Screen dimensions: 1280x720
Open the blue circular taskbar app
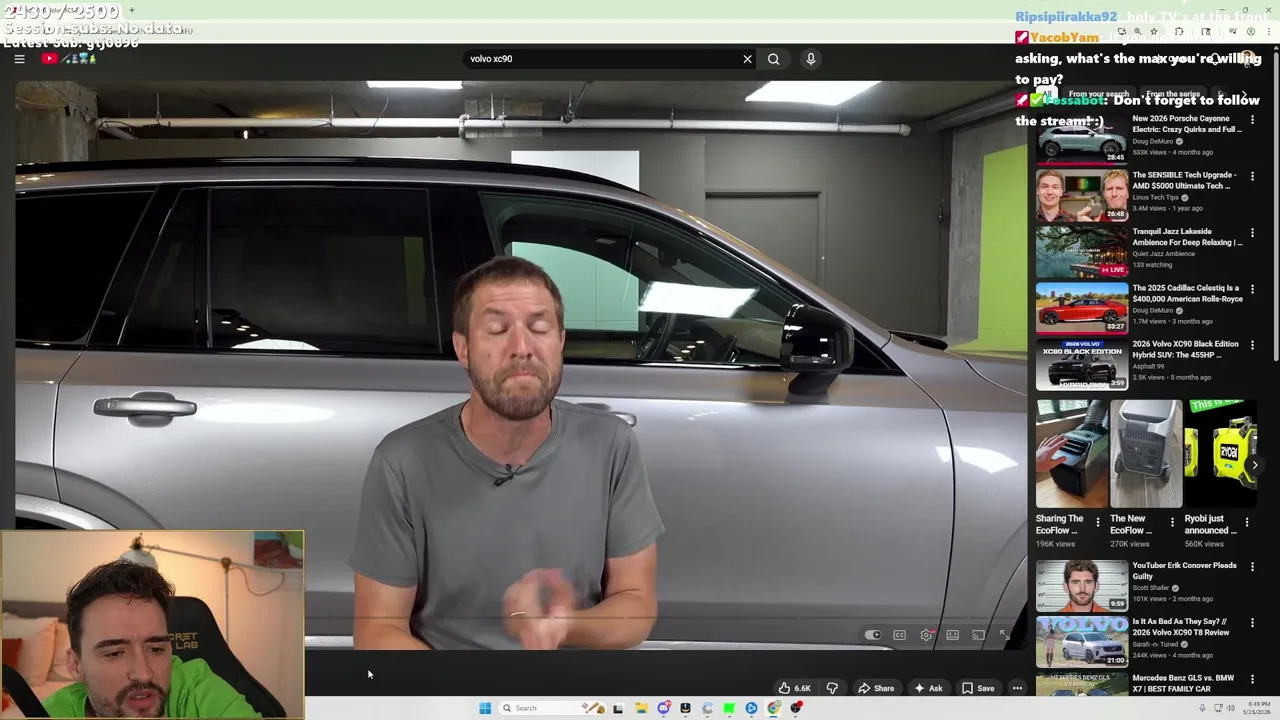click(x=751, y=708)
